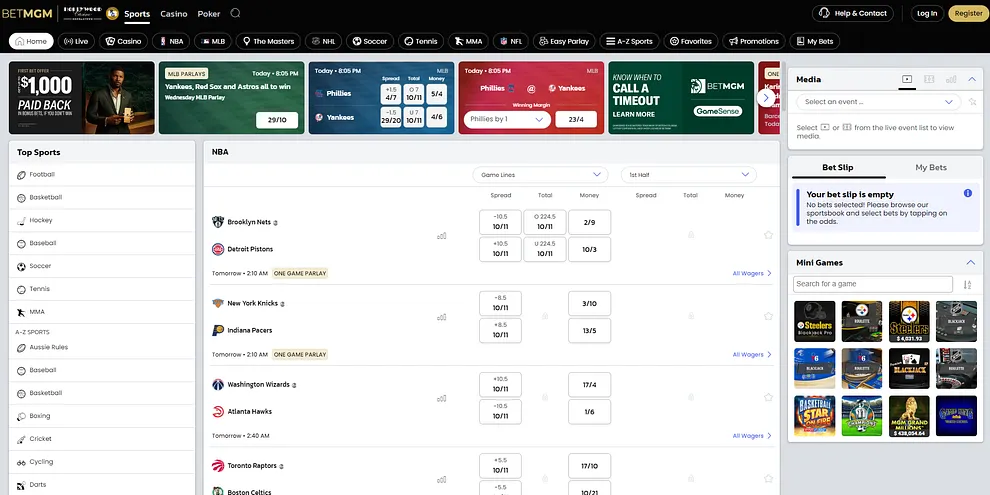Viewport: 990px width, 495px height.
Task: Go to Live section in nav bar
Action: (x=76, y=42)
